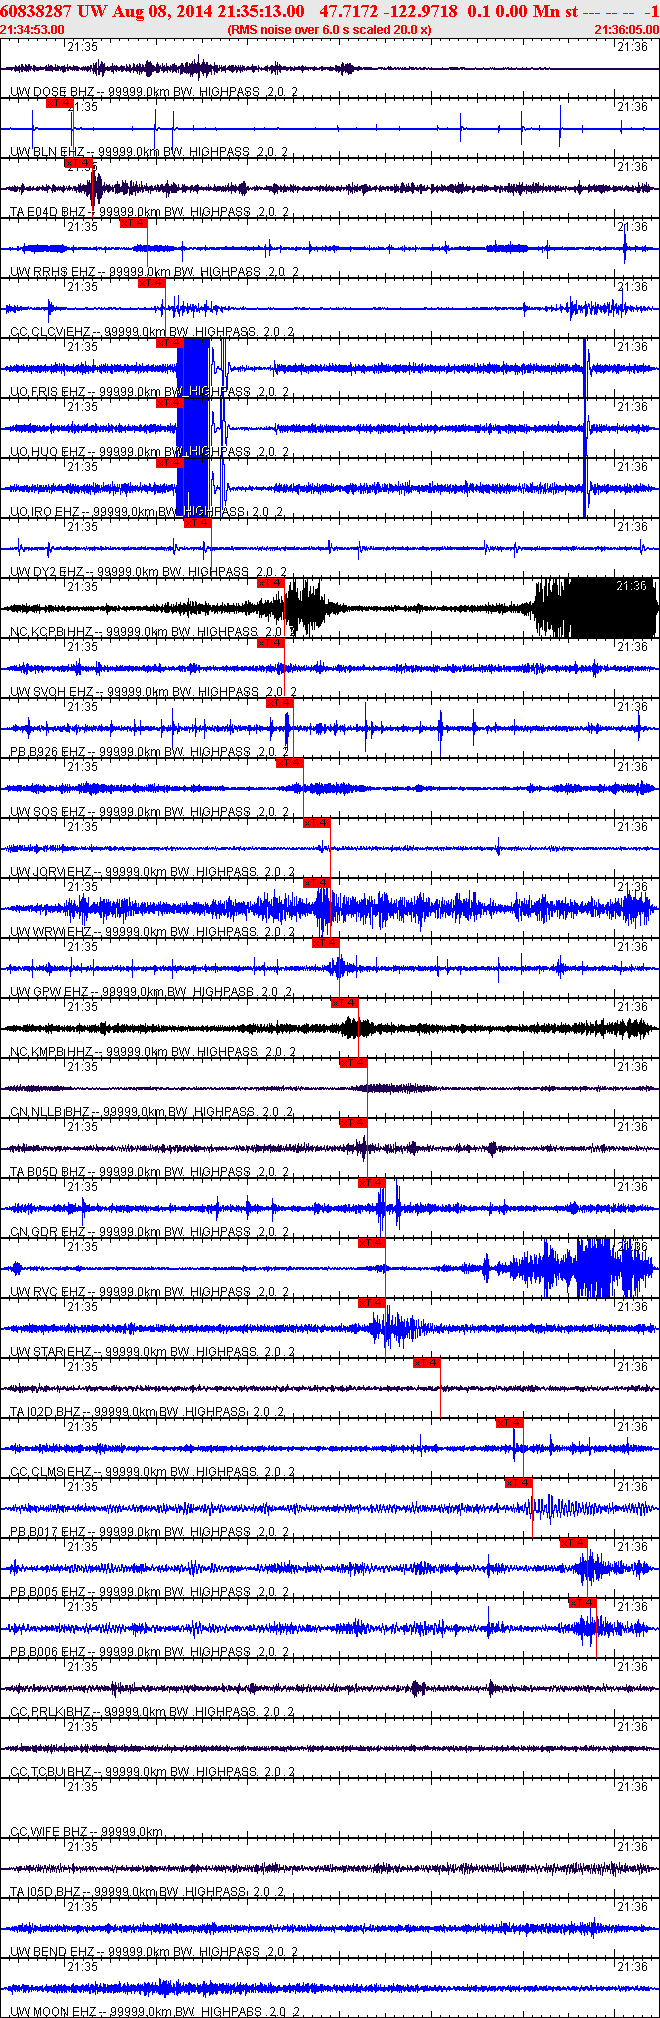
Task: Select the TA E04D BHZ trace label
Action: [x=149, y=212]
